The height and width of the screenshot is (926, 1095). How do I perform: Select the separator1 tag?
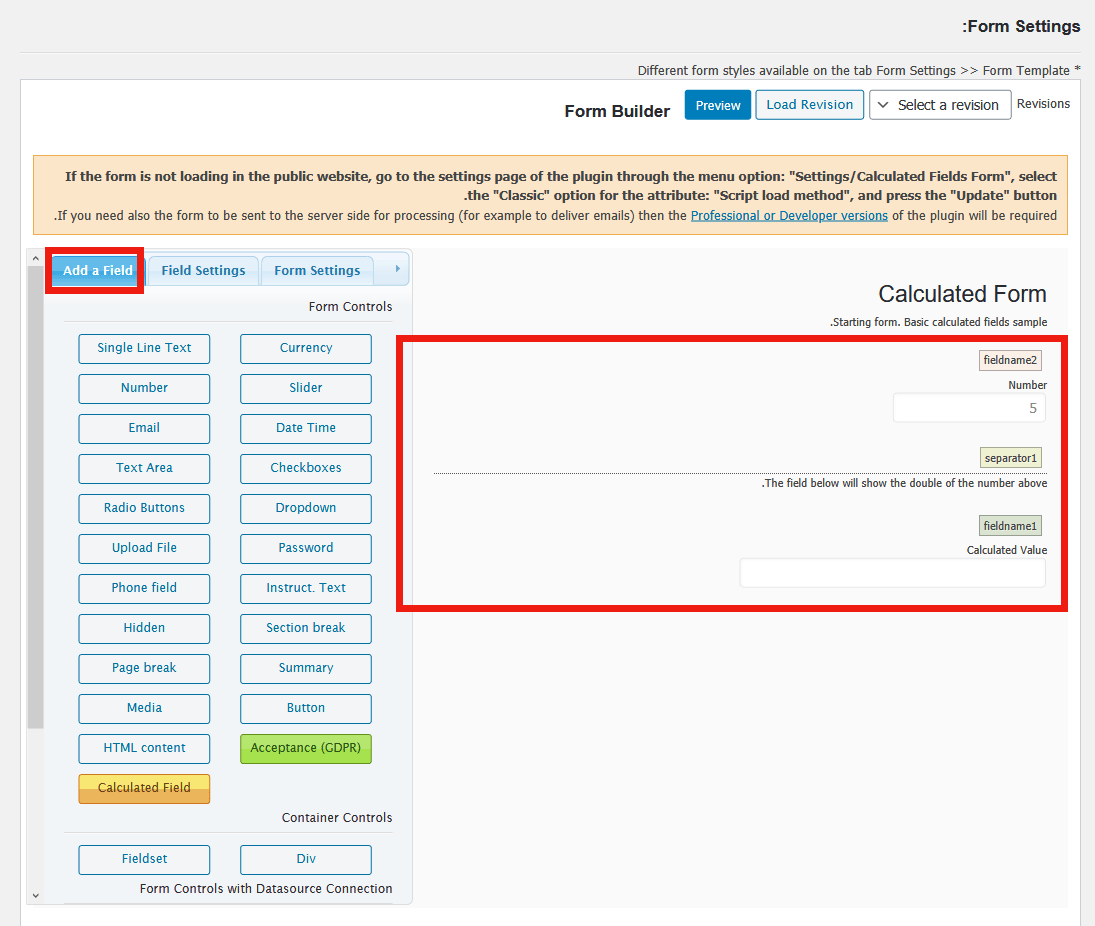pos(1011,458)
